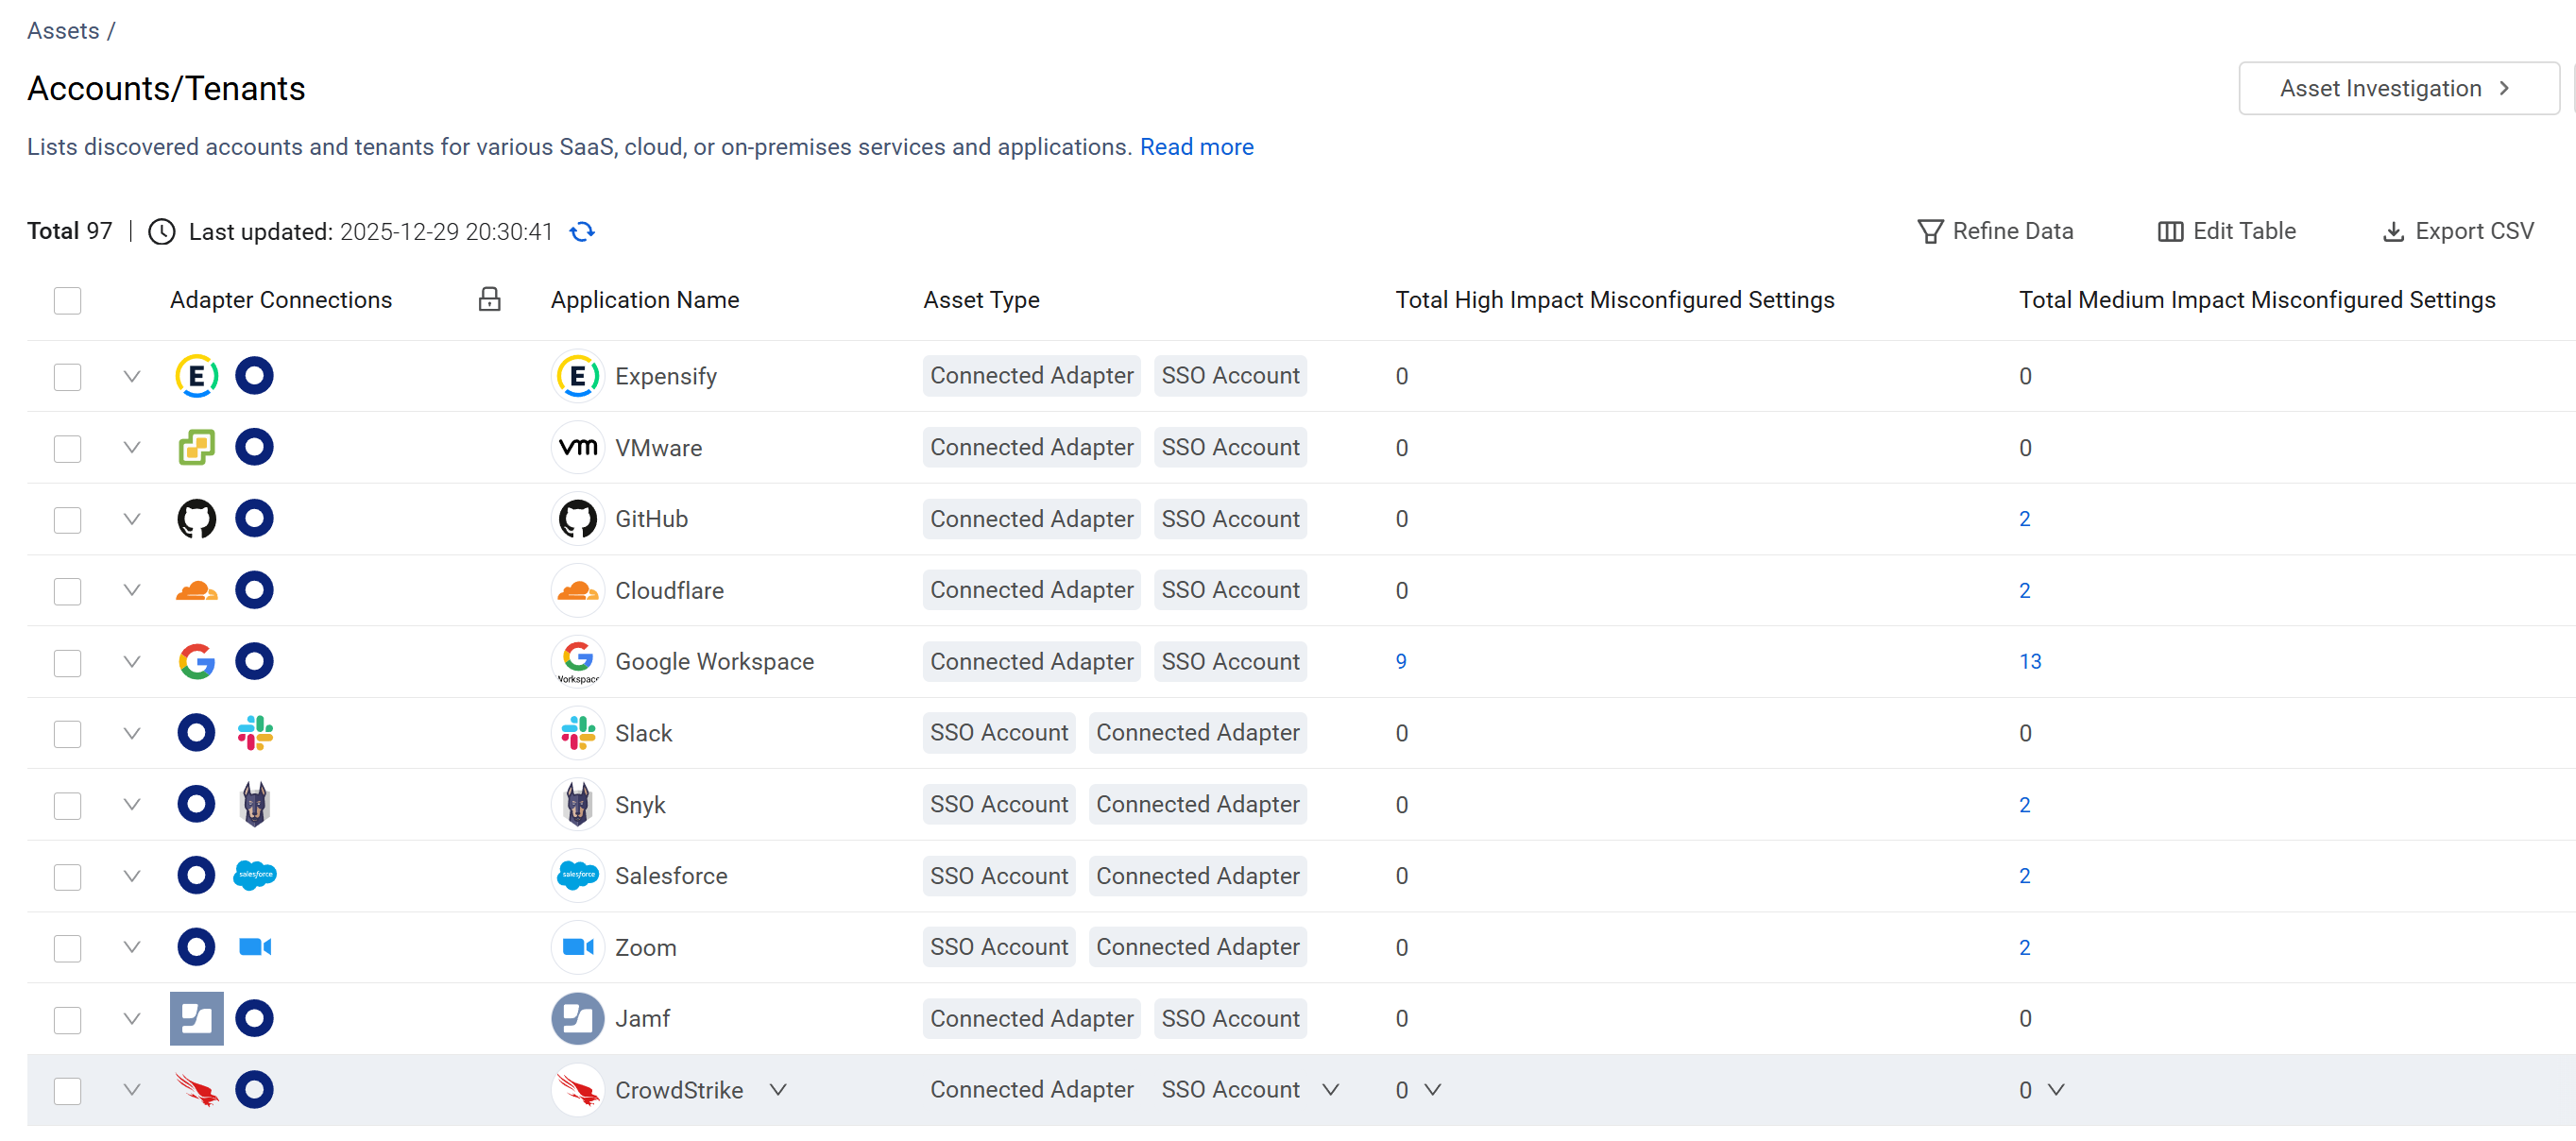Click the CrowdStrike falcon adapter icon
This screenshot has width=2576, height=1141.
tap(196, 1090)
